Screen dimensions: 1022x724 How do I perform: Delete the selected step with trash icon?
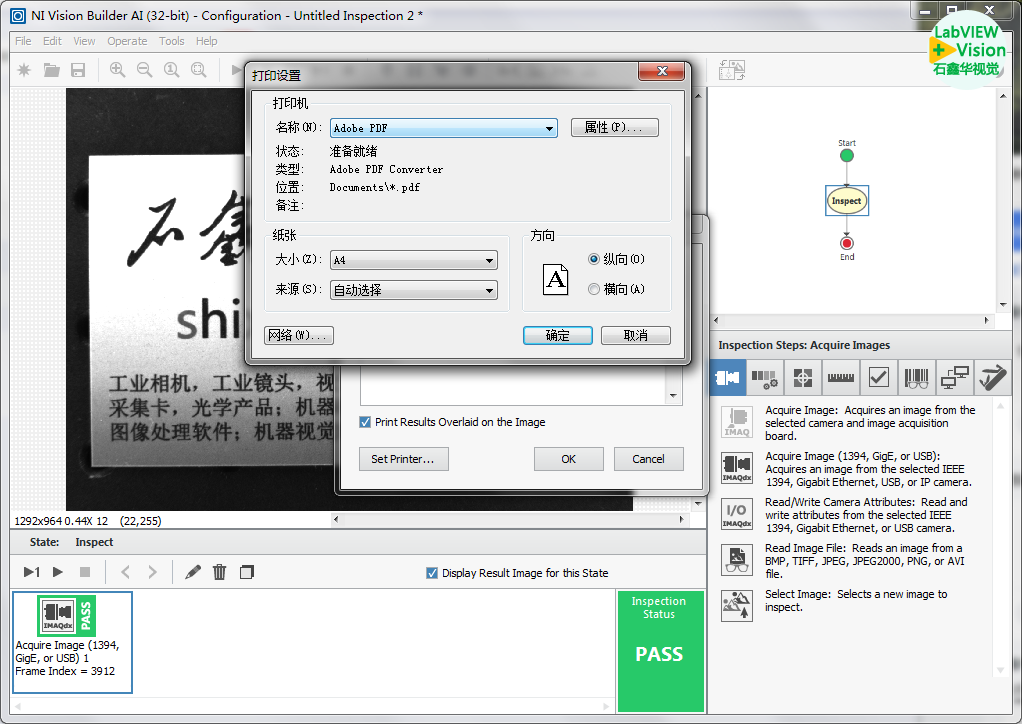click(220, 572)
